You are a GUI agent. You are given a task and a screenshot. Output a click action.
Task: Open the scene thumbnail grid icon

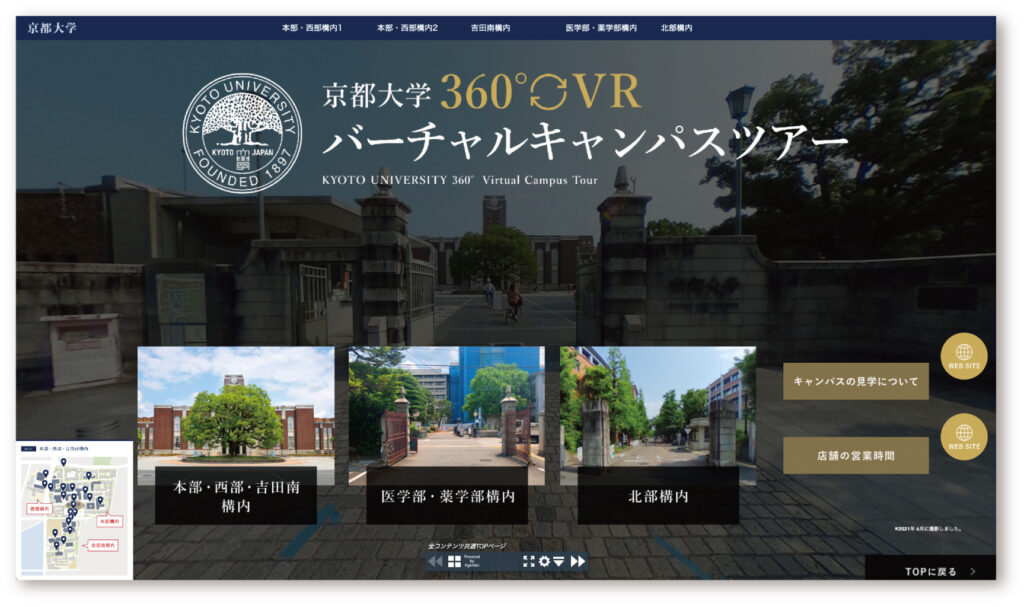tap(455, 561)
